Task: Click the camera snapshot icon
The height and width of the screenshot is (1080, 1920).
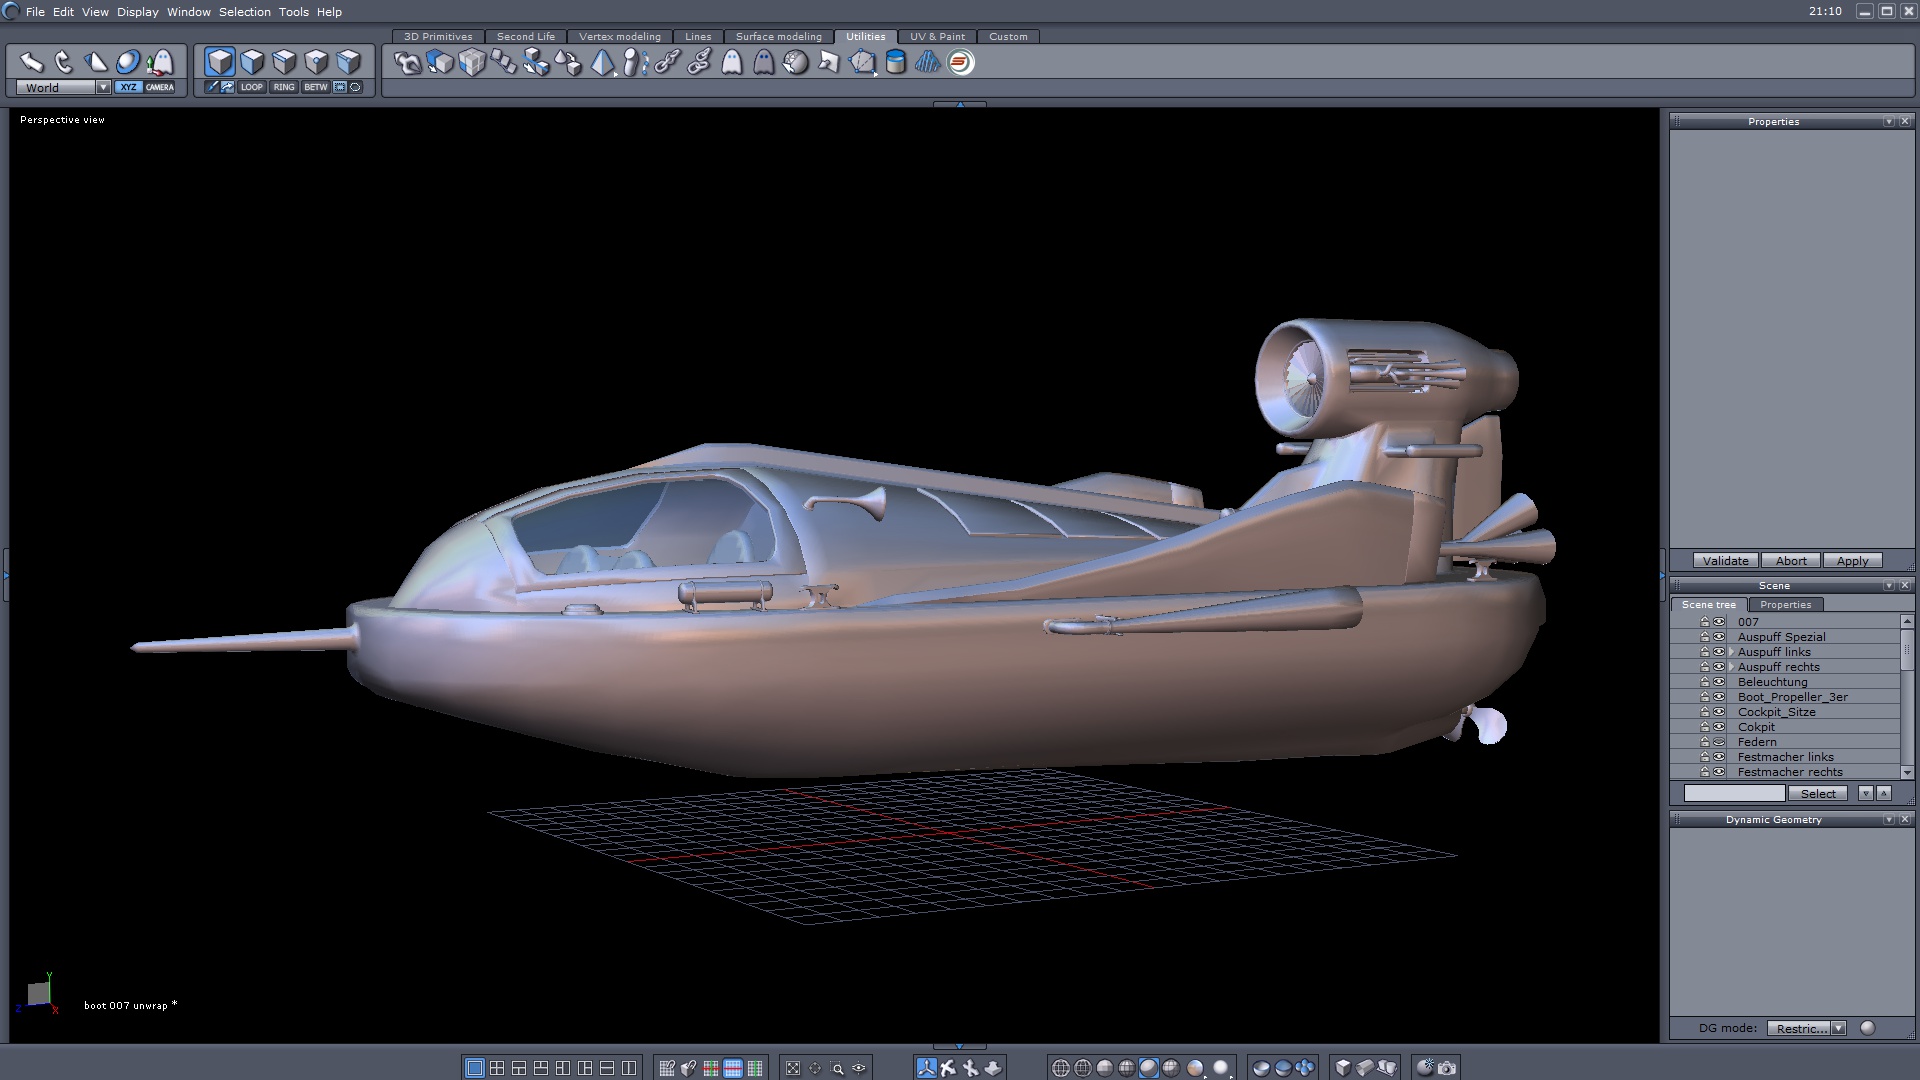Action: pos(1447,1068)
